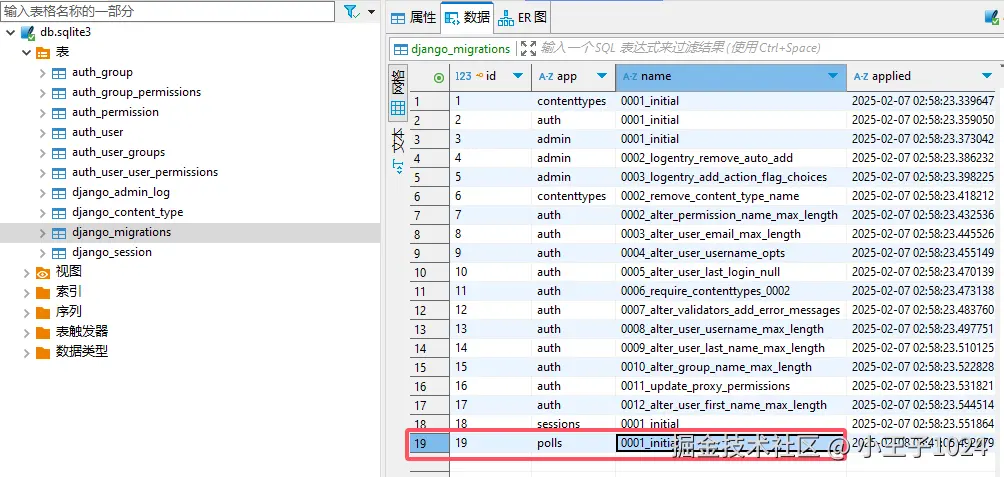Open the filter settings dropdown arrow

(x=371, y=12)
